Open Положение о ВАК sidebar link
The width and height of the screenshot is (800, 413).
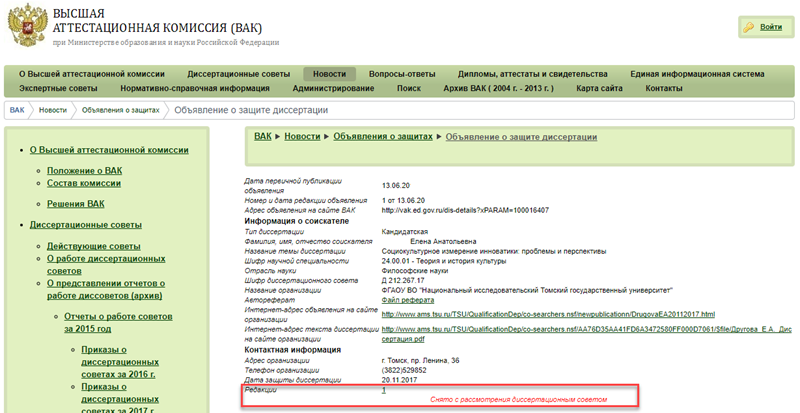[84, 170]
